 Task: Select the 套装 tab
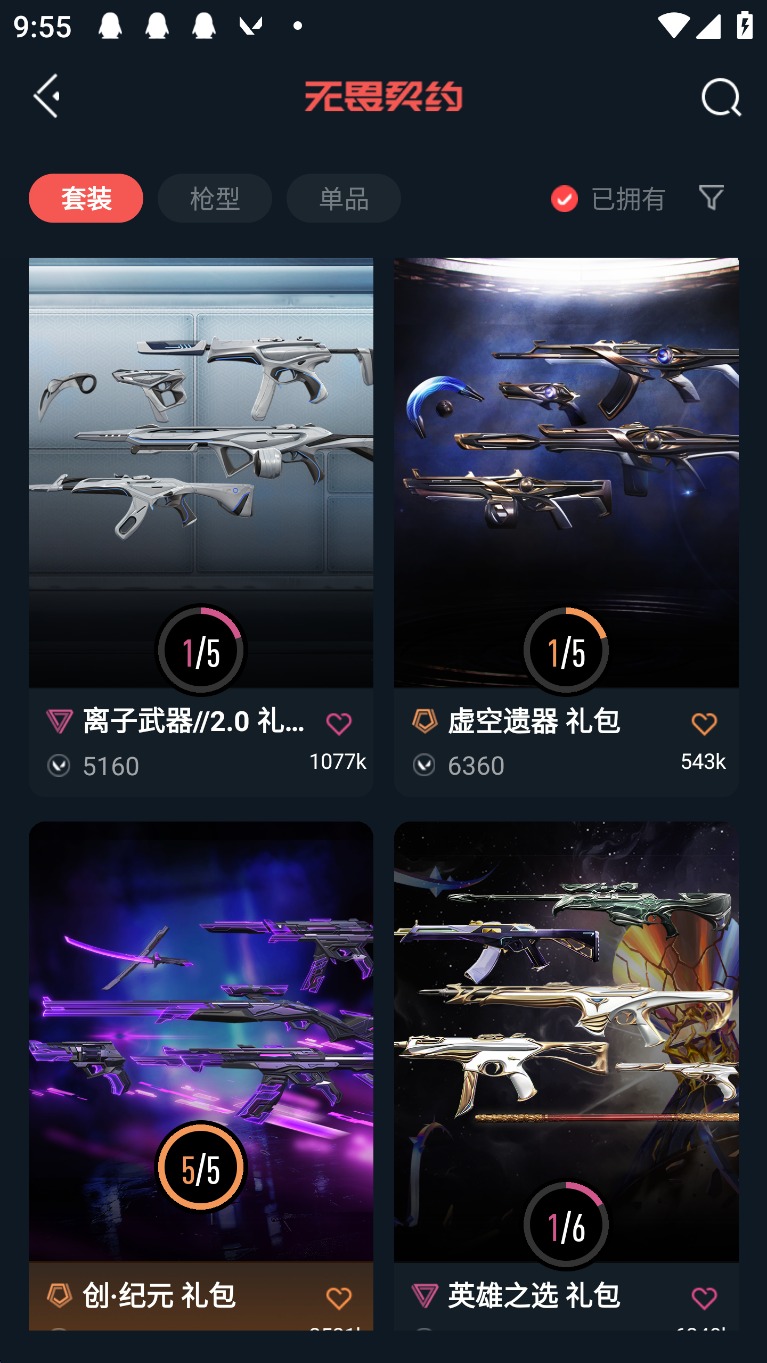86,198
